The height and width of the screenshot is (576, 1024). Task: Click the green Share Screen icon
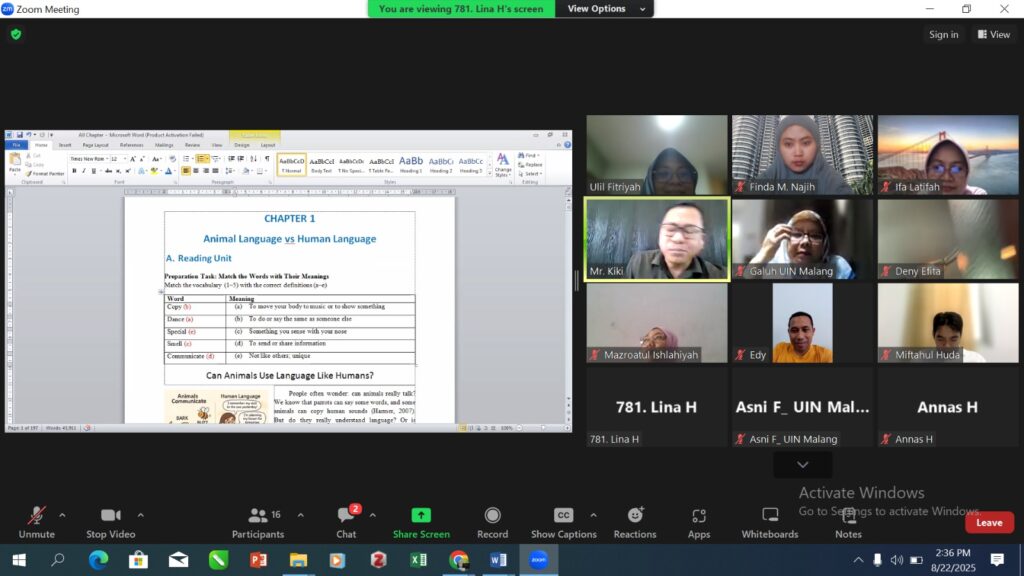(421, 515)
